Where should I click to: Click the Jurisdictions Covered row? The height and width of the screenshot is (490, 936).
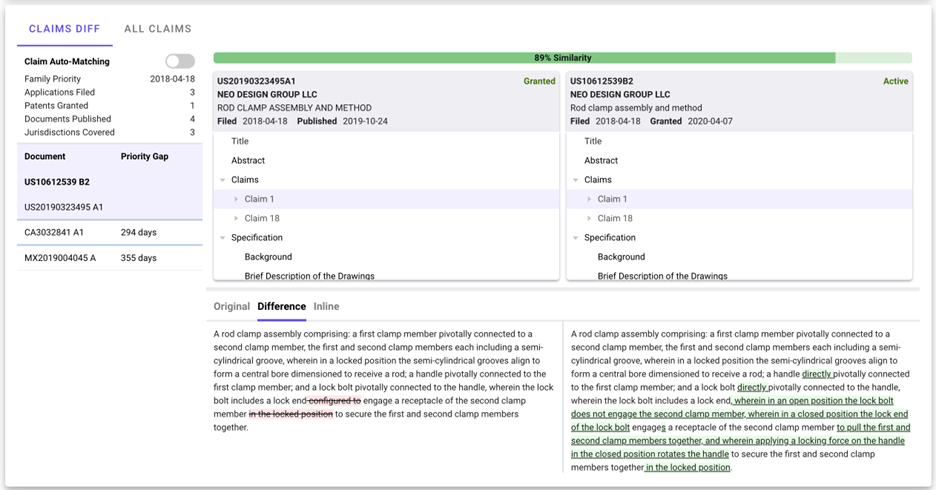(110, 132)
